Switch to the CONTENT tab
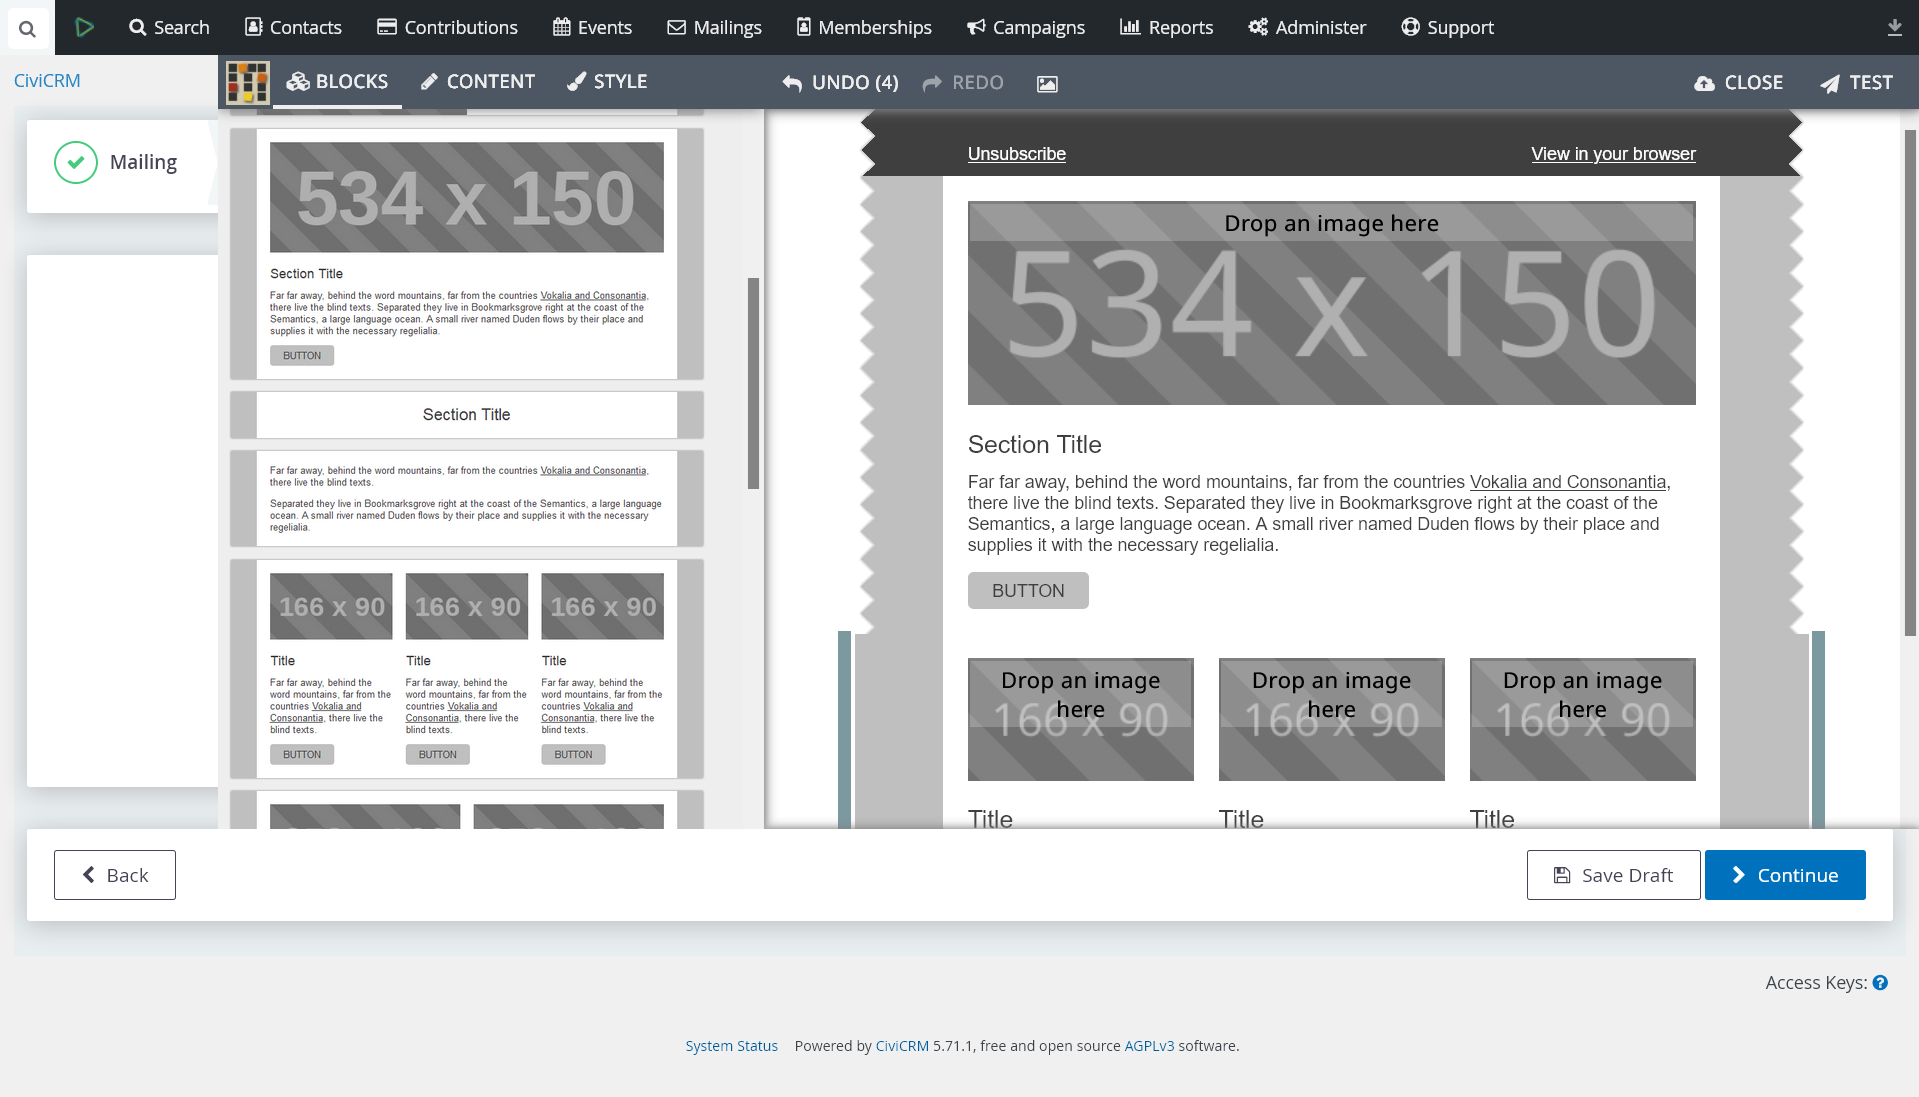1919x1097 pixels. tap(478, 81)
